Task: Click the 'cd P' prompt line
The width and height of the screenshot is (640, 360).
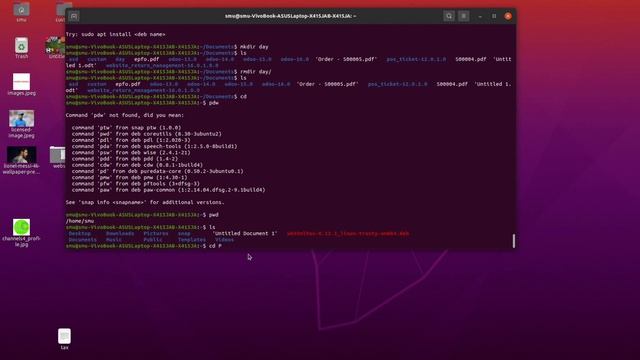Action: 144,246
